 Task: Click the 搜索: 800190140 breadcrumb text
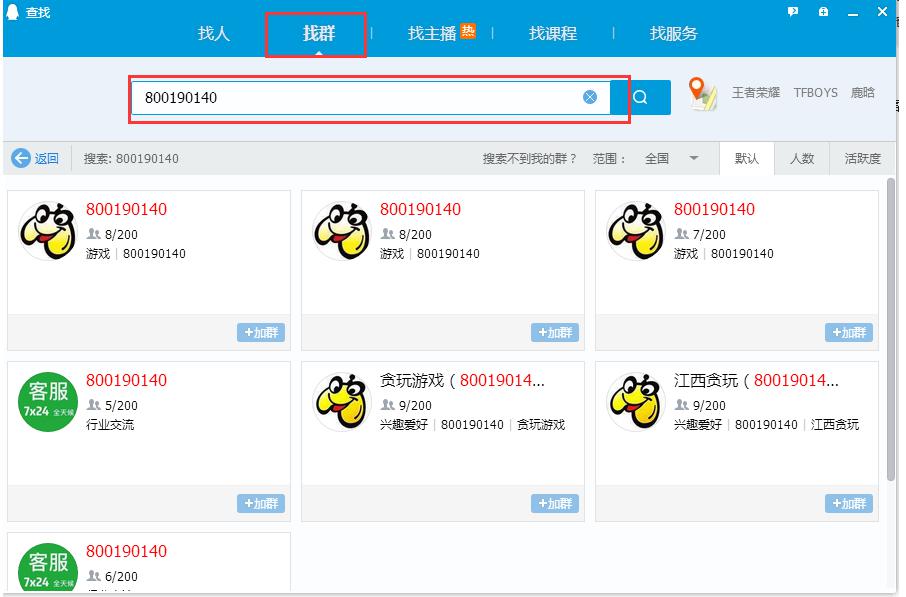[131, 158]
